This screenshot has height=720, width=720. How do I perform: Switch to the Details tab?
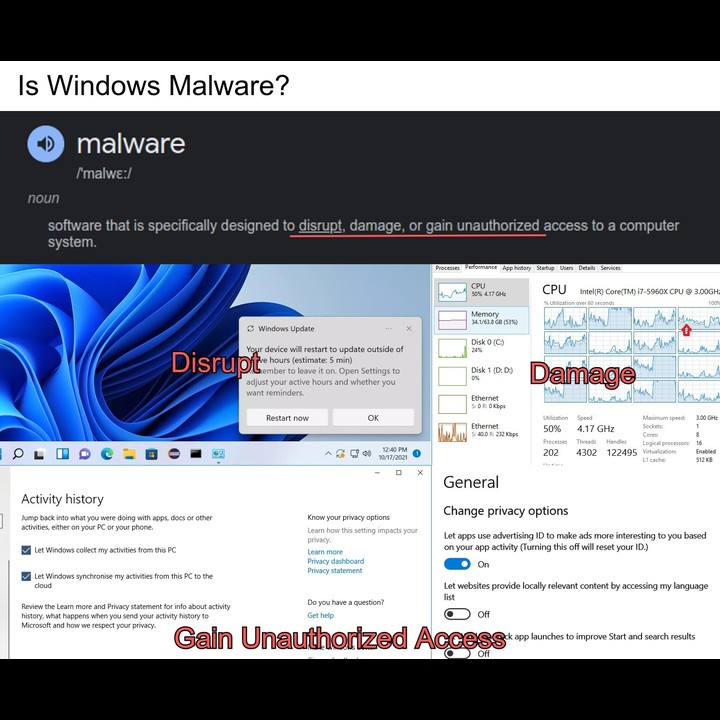tap(587, 268)
